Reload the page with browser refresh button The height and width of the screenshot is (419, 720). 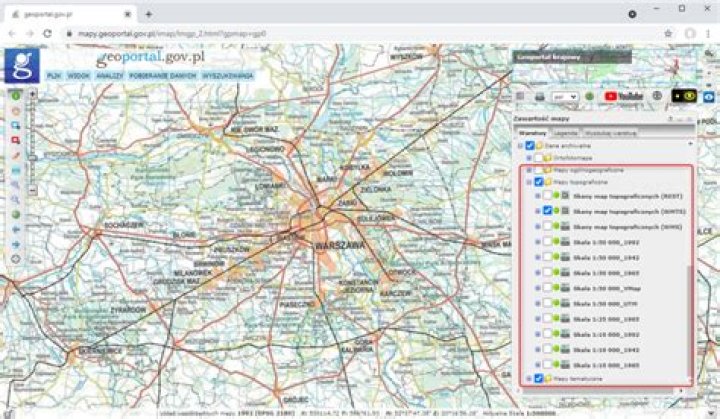pos(47,33)
